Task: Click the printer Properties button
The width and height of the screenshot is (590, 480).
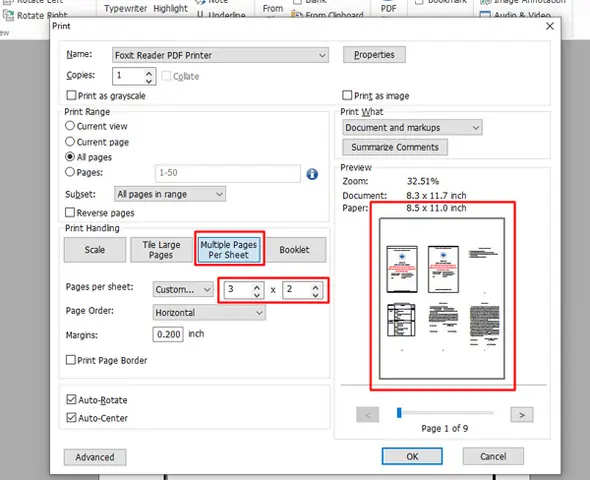Action: click(x=374, y=55)
